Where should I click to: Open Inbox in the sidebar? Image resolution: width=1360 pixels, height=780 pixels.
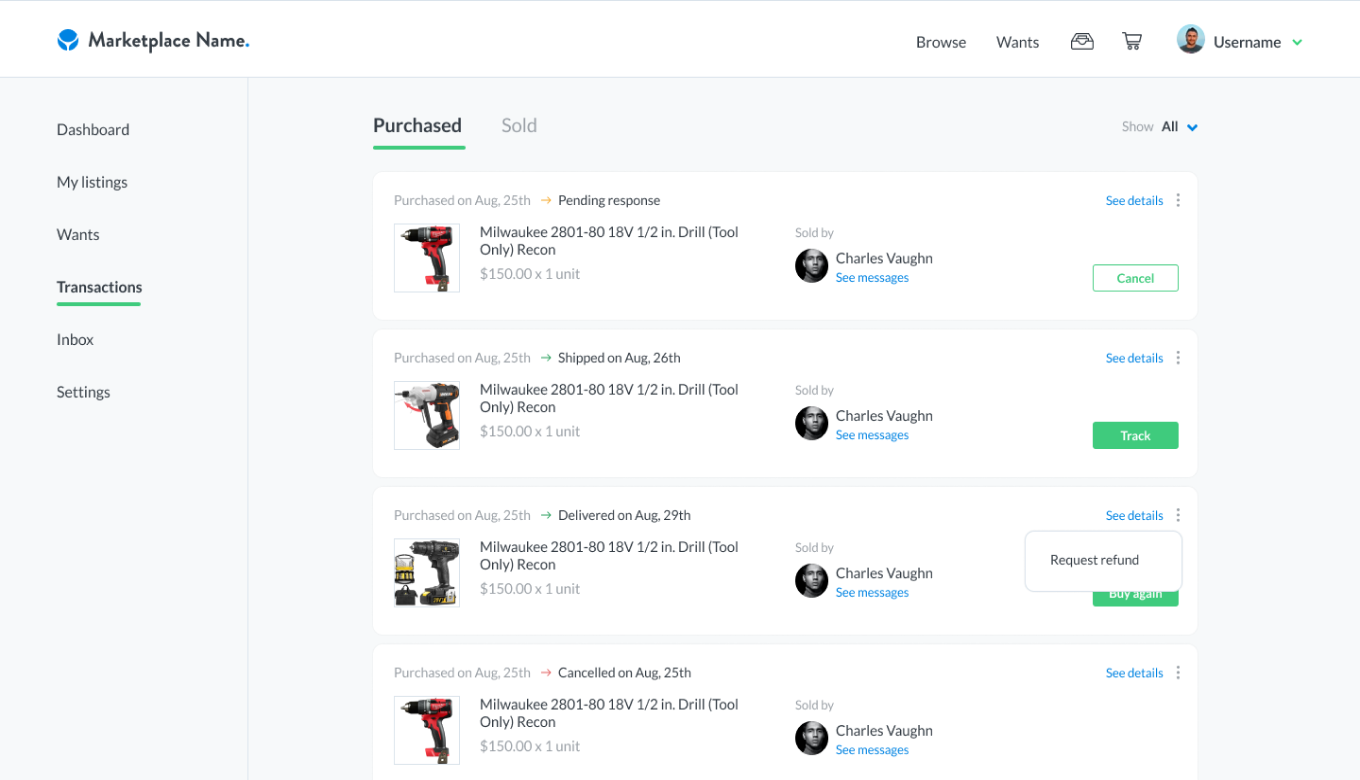pyautogui.click(x=75, y=340)
